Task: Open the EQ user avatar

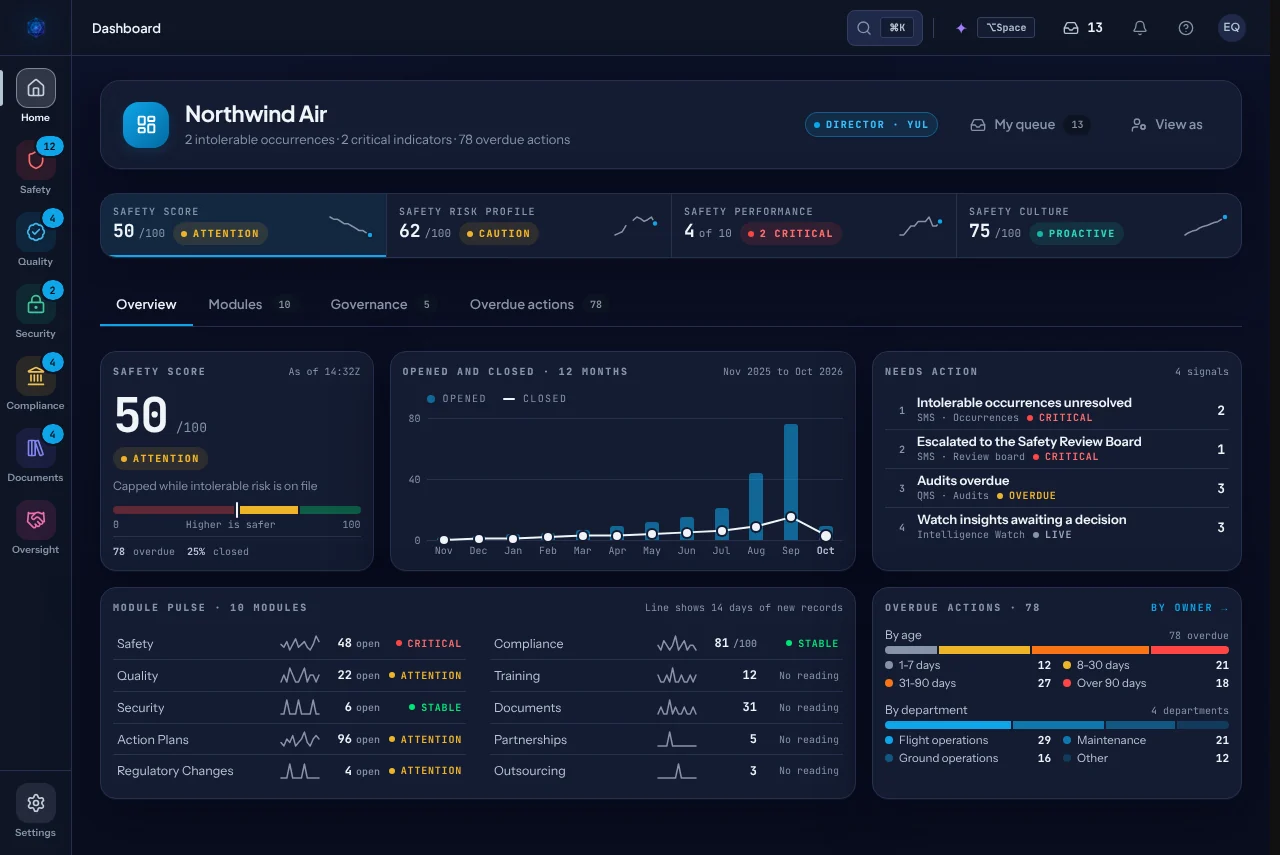Action: [1232, 28]
